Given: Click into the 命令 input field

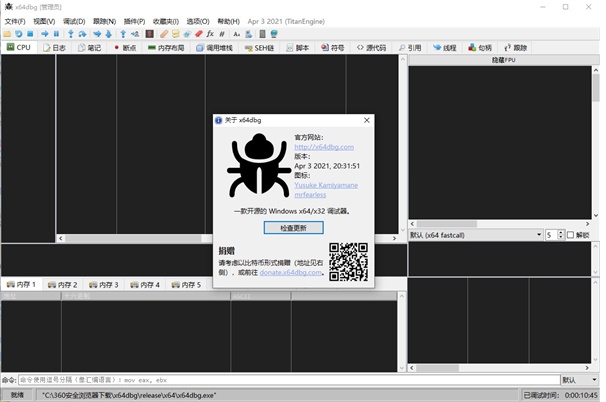Looking at the screenshot, I should coord(289,380).
